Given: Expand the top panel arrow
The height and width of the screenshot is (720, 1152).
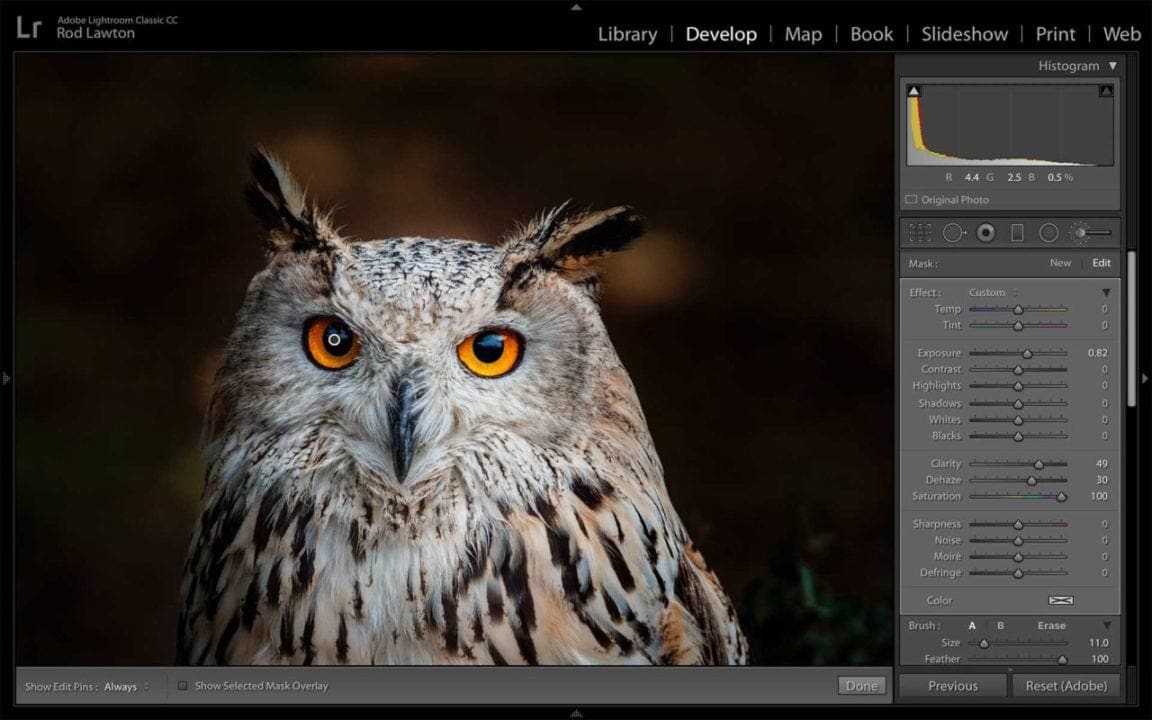Looking at the screenshot, I should pos(576,7).
